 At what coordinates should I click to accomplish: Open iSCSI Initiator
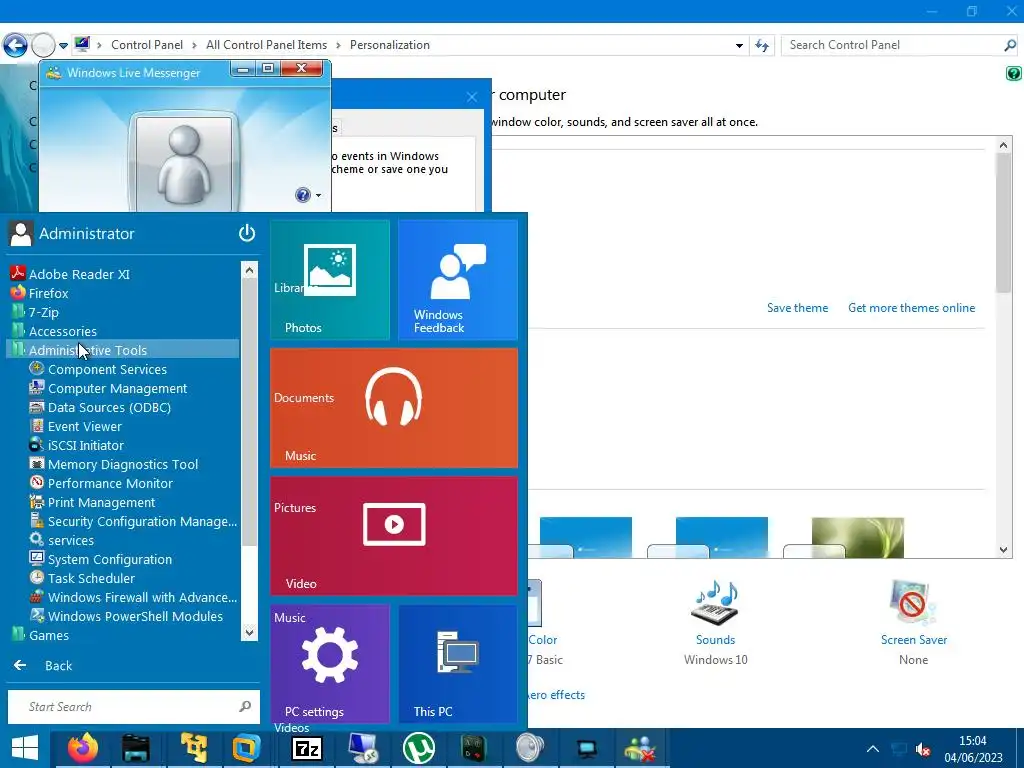86,445
